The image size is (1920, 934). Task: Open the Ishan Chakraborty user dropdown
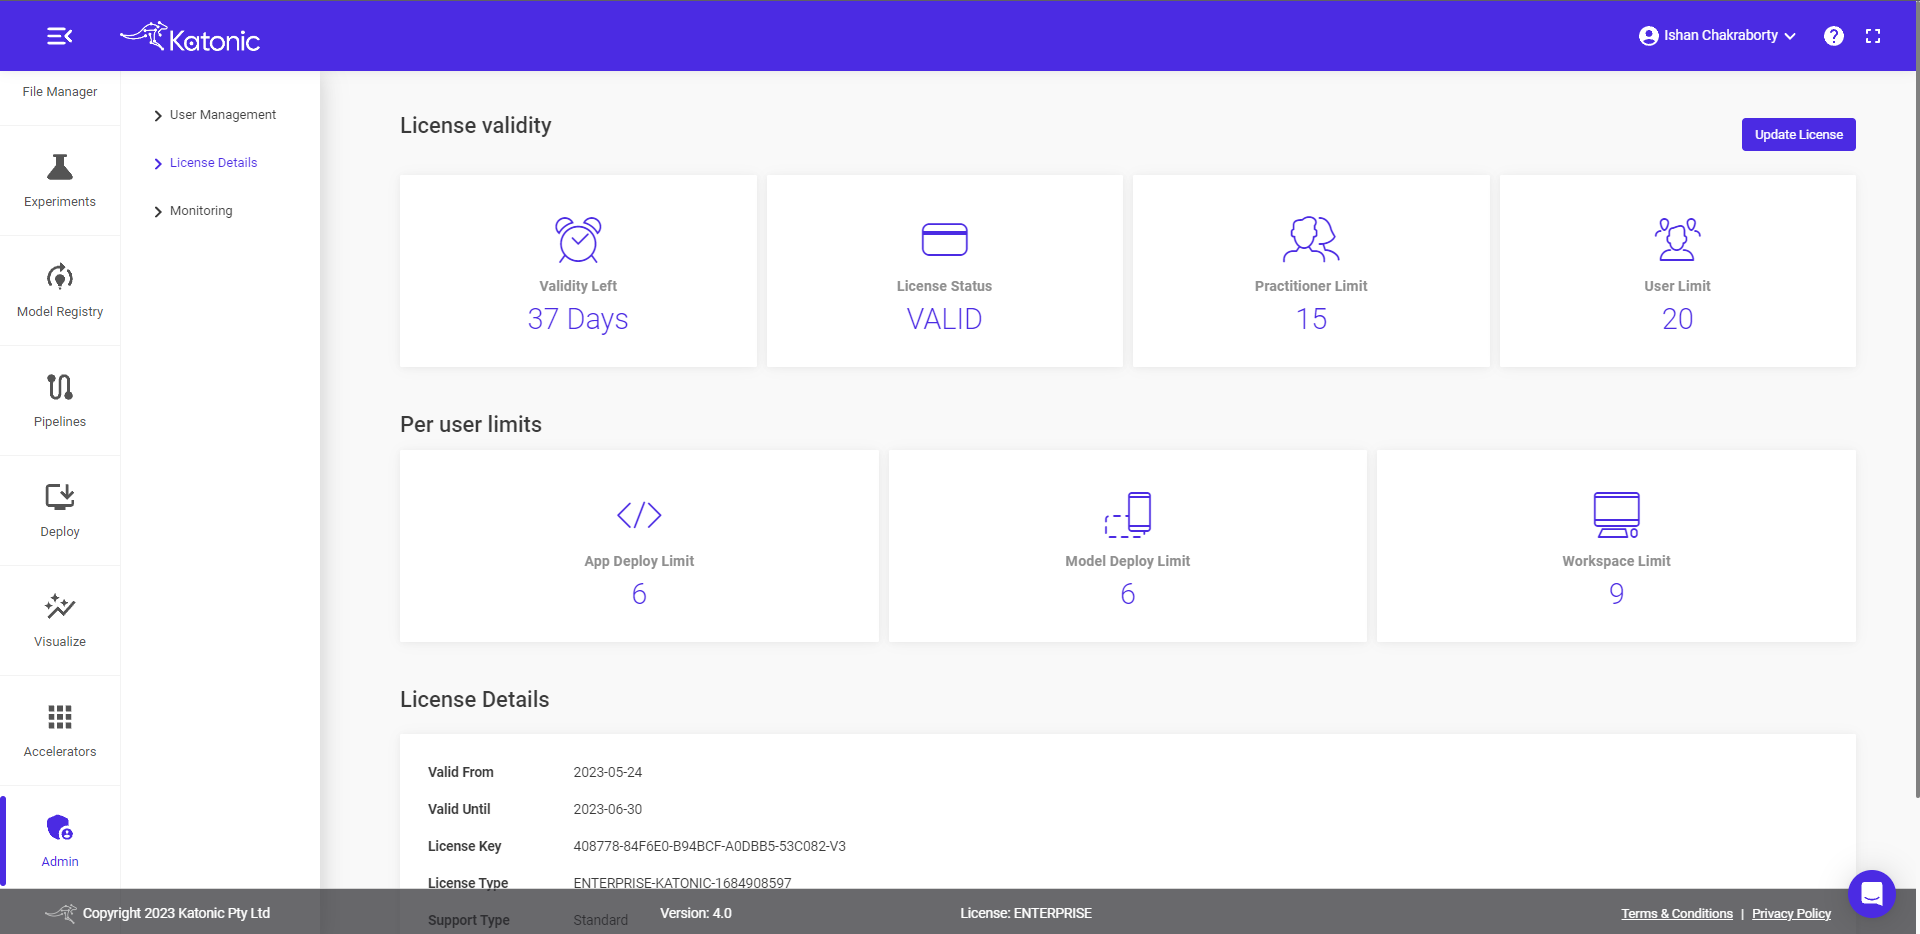pos(1717,36)
